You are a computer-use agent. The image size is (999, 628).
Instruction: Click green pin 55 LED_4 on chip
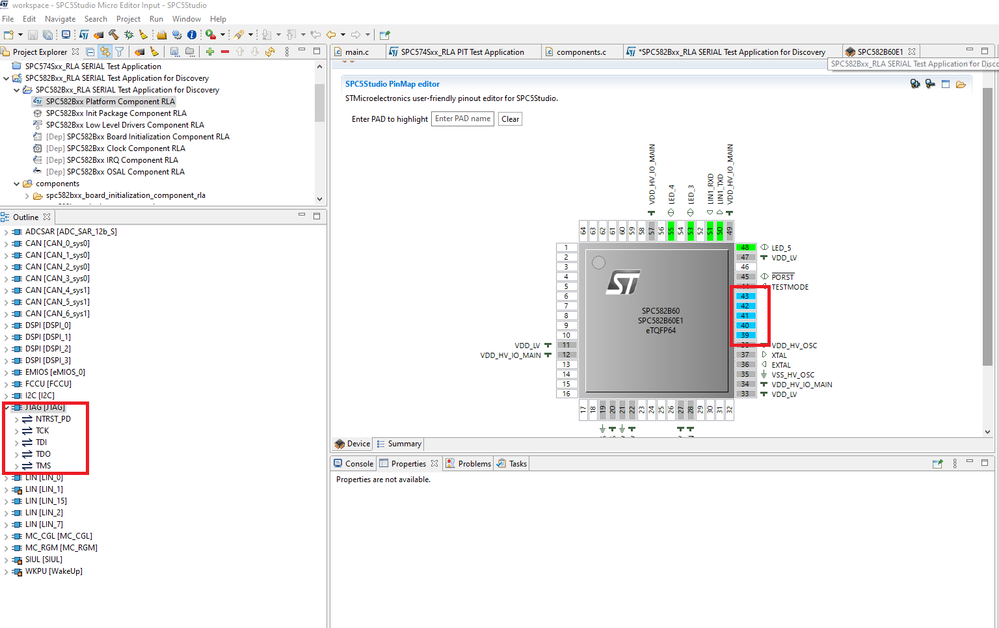(671, 231)
